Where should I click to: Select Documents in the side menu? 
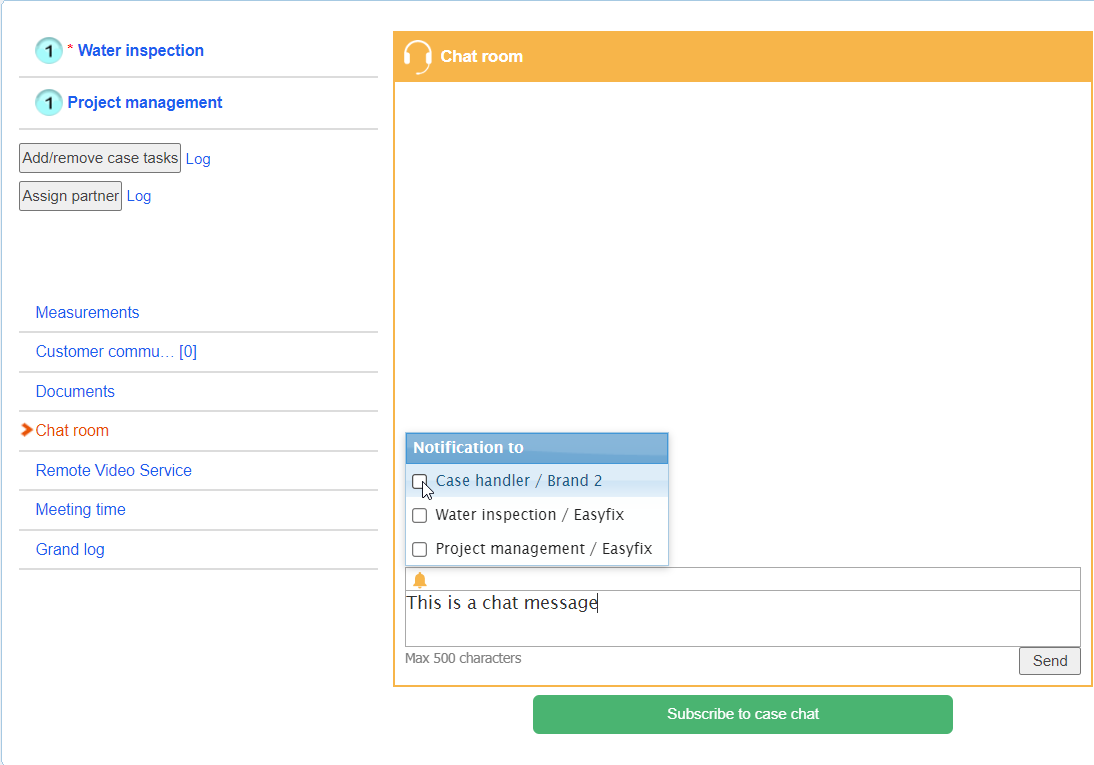(75, 392)
